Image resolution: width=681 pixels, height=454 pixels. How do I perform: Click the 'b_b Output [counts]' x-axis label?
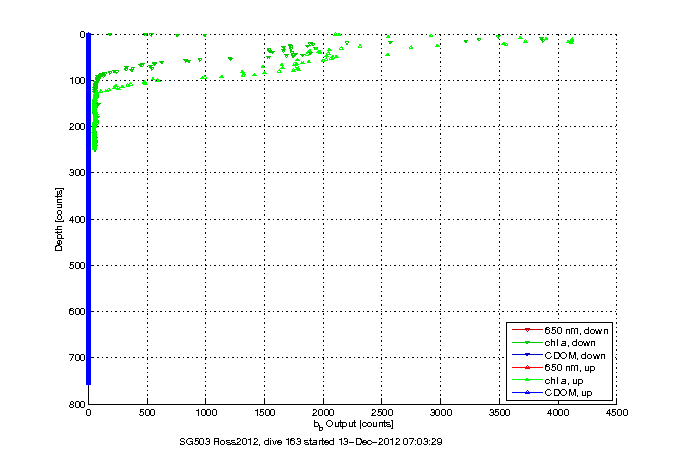tap(354, 424)
